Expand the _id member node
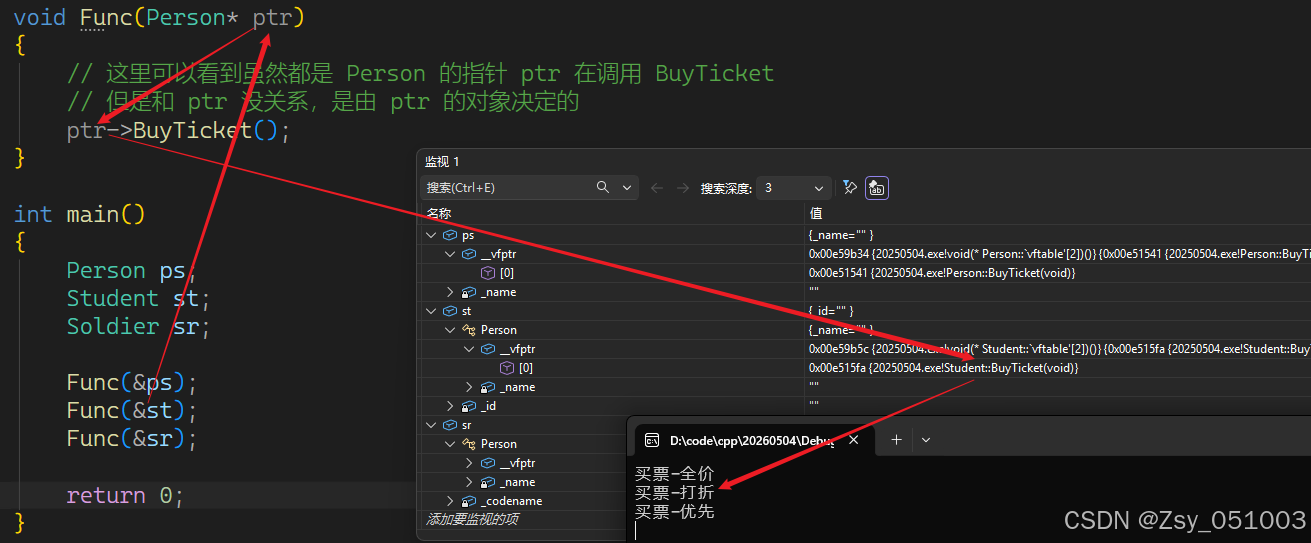 click(450, 406)
